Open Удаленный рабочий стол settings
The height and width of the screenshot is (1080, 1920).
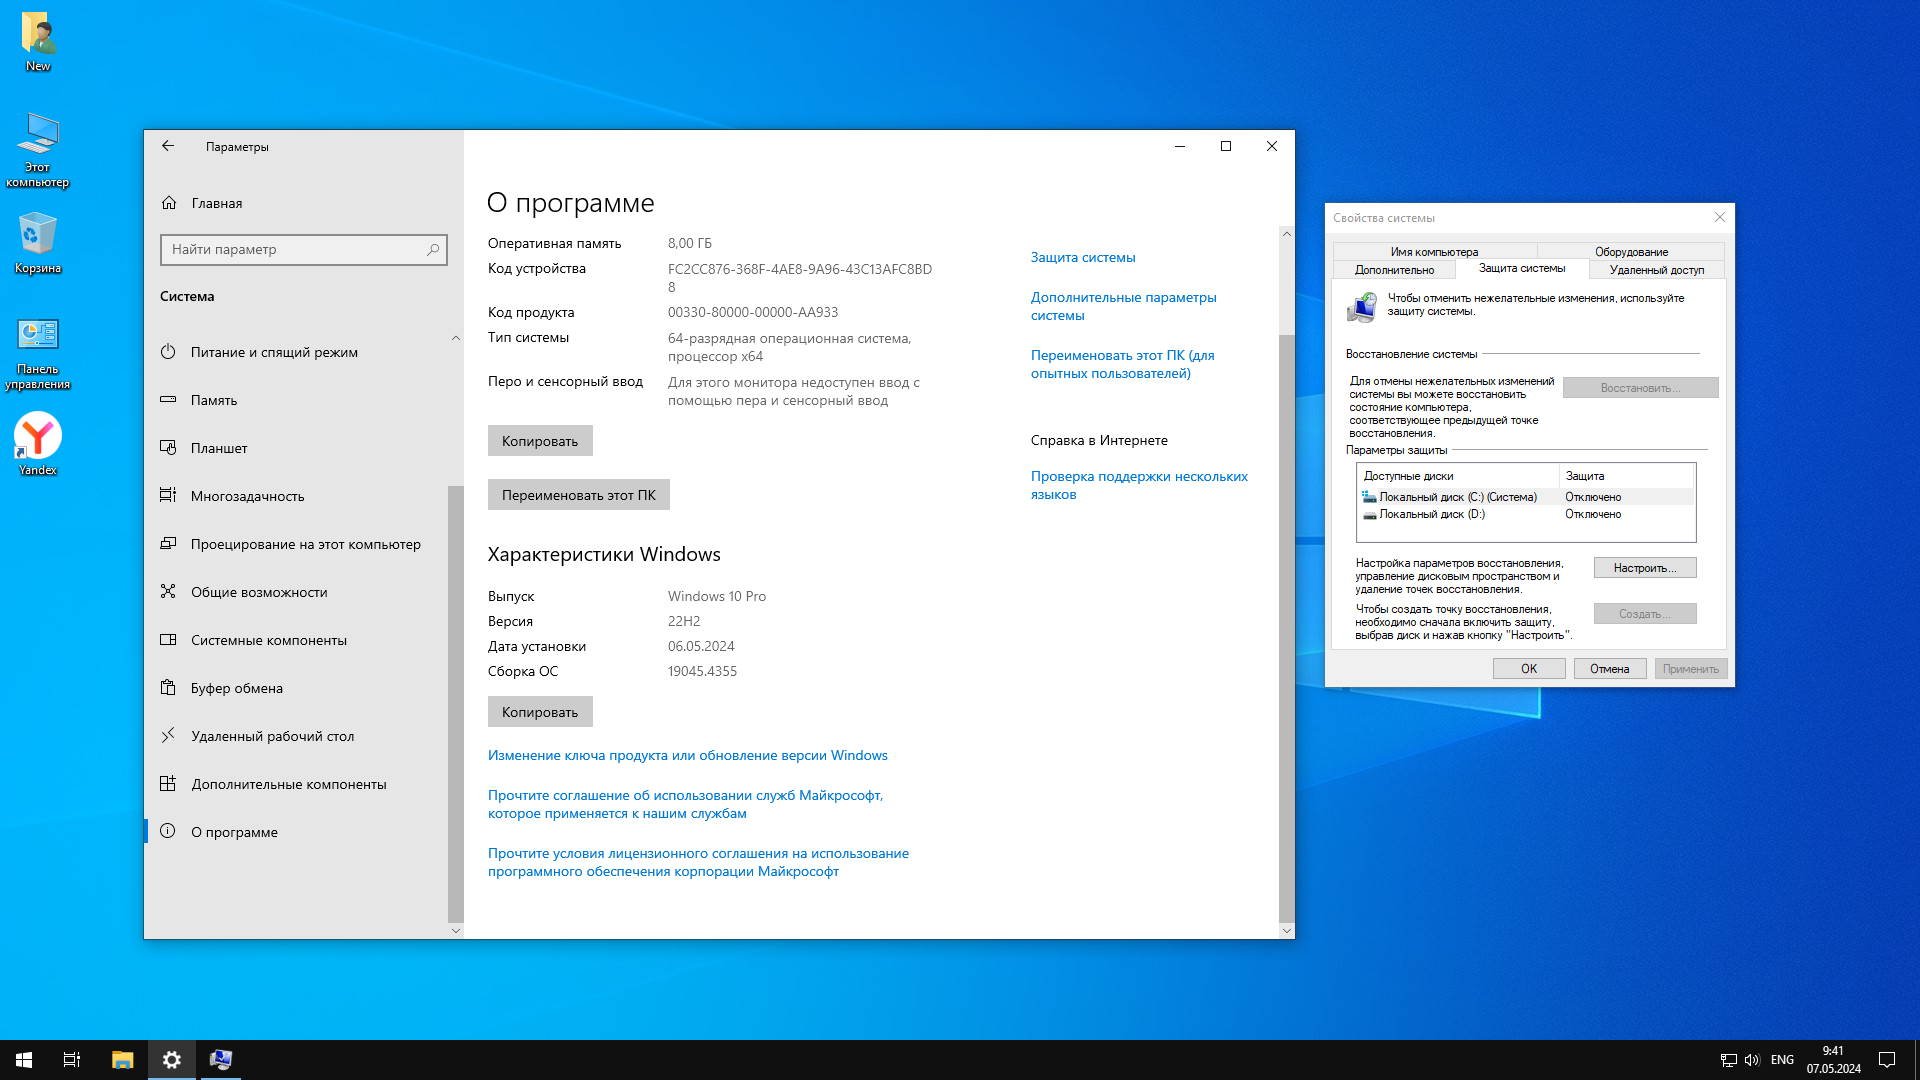272,736
